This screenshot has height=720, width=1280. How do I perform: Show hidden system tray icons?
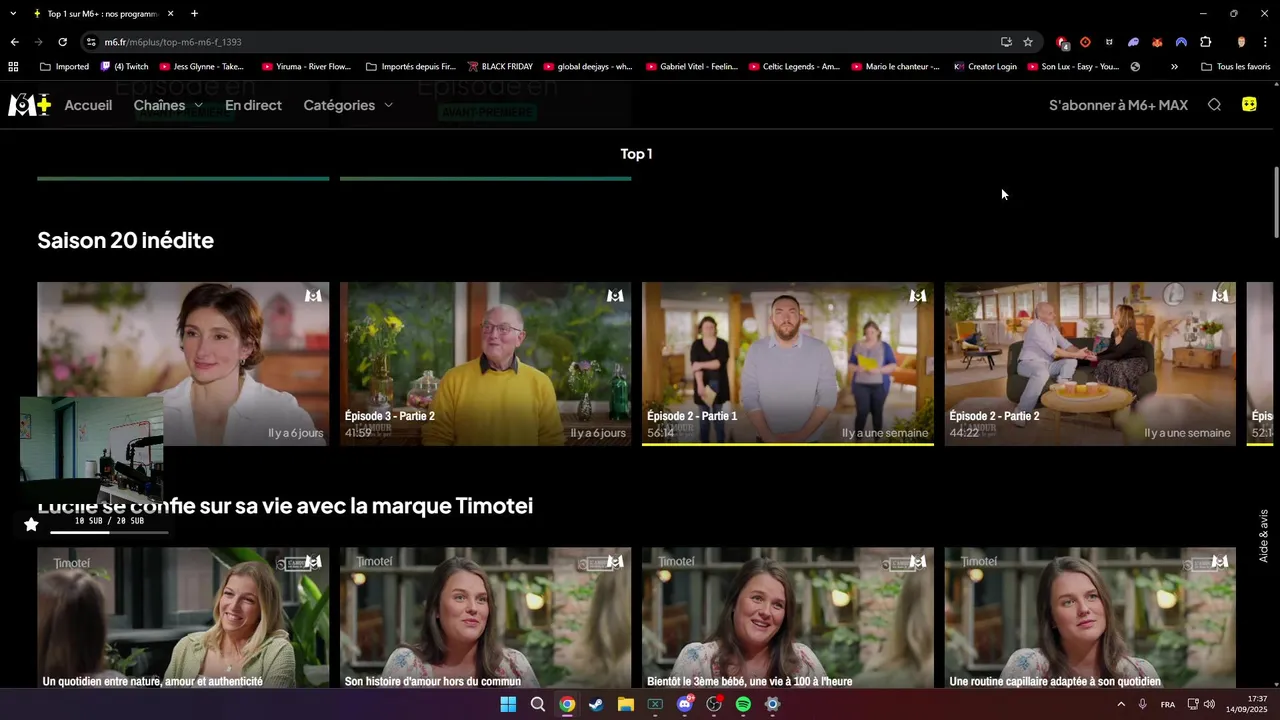tap(1120, 704)
